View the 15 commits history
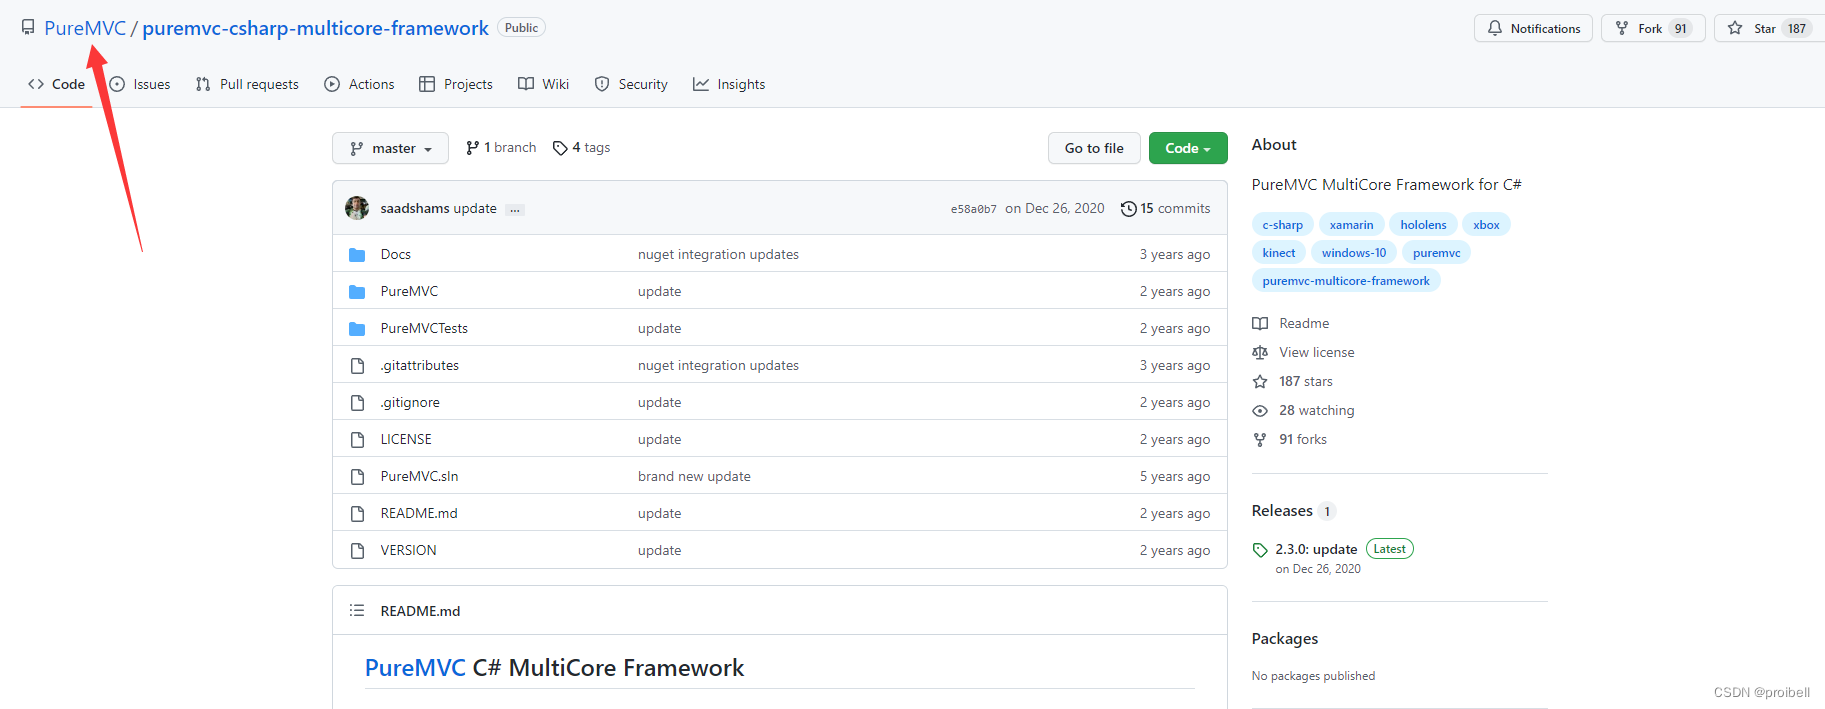 point(1166,208)
